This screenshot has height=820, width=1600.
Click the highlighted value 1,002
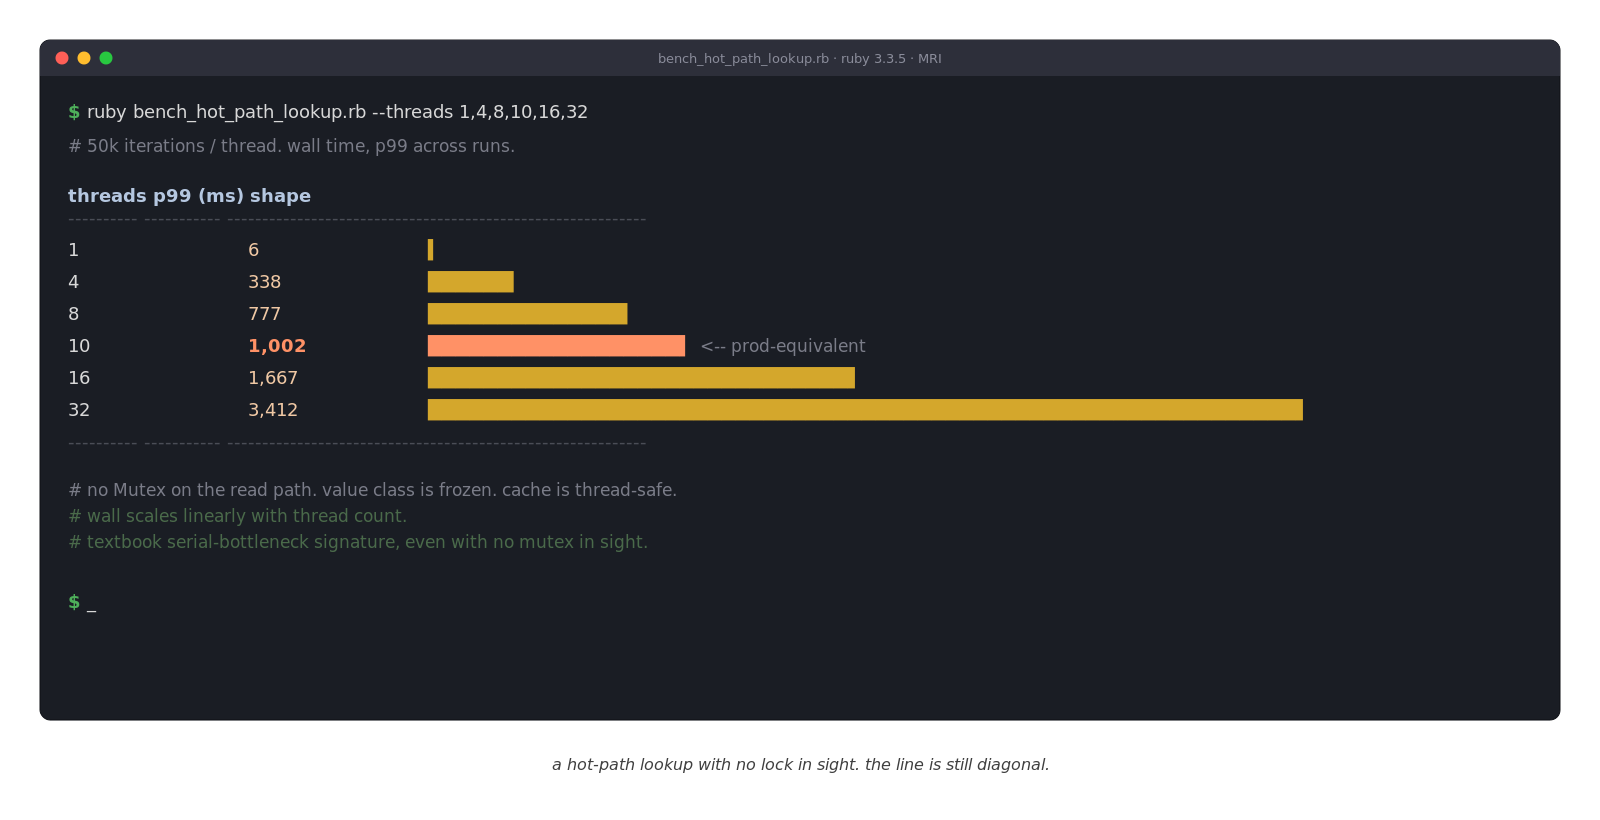pos(277,346)
